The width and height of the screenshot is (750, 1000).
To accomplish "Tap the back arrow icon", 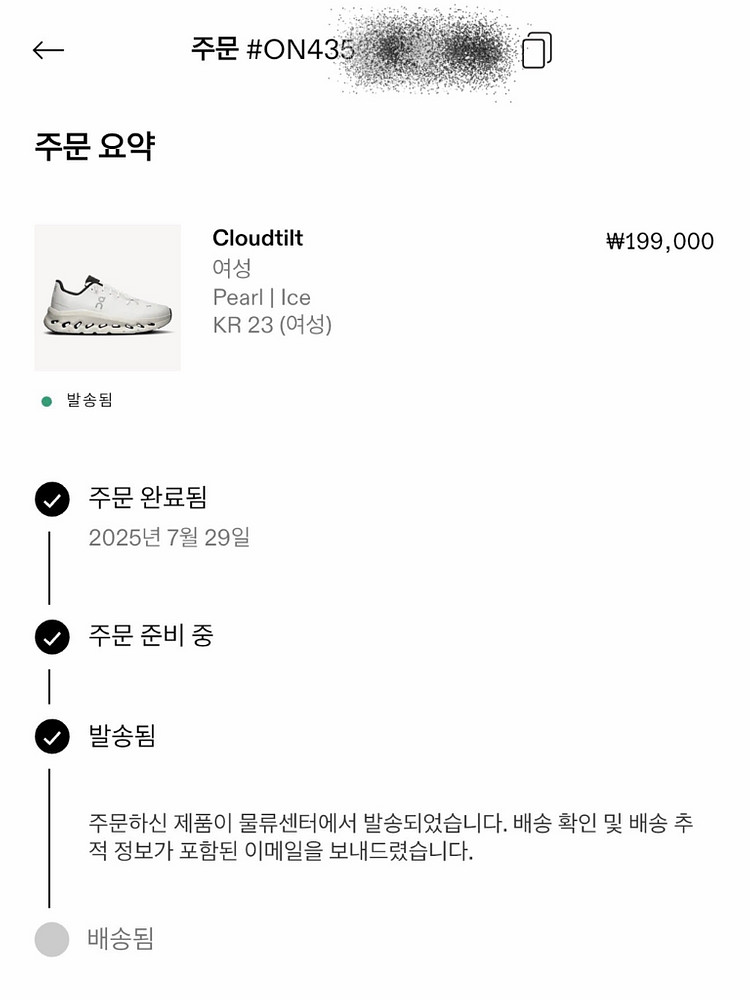I will (x=48, y=50).
